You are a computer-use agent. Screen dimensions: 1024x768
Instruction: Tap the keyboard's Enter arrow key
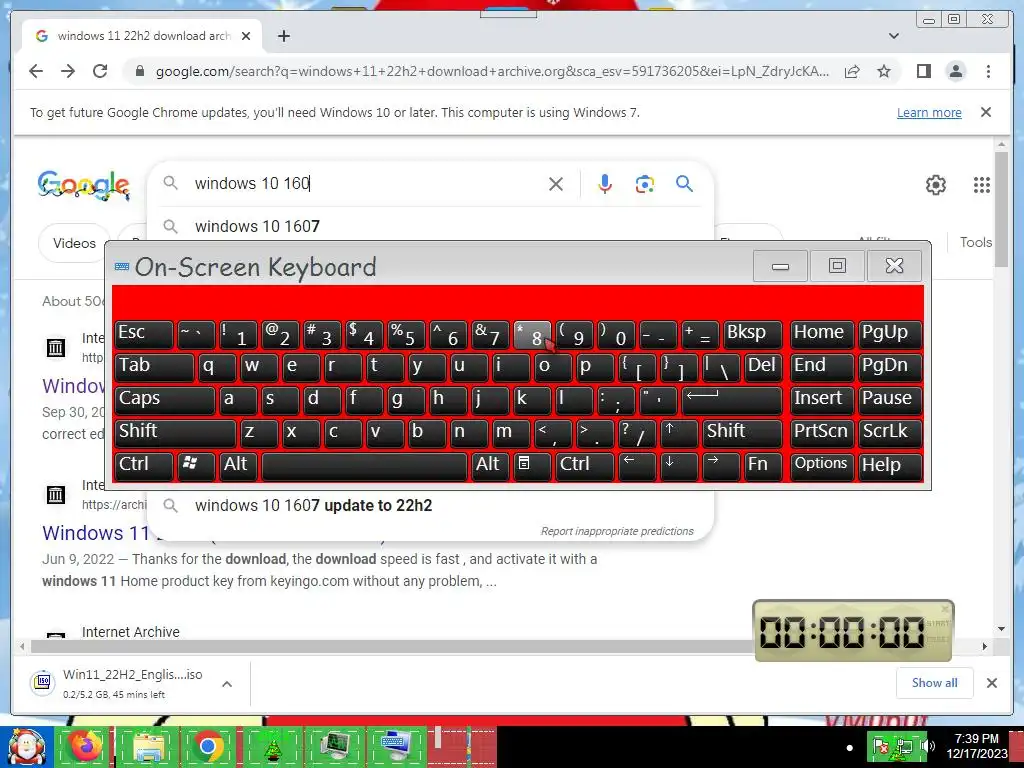point(731,400)
